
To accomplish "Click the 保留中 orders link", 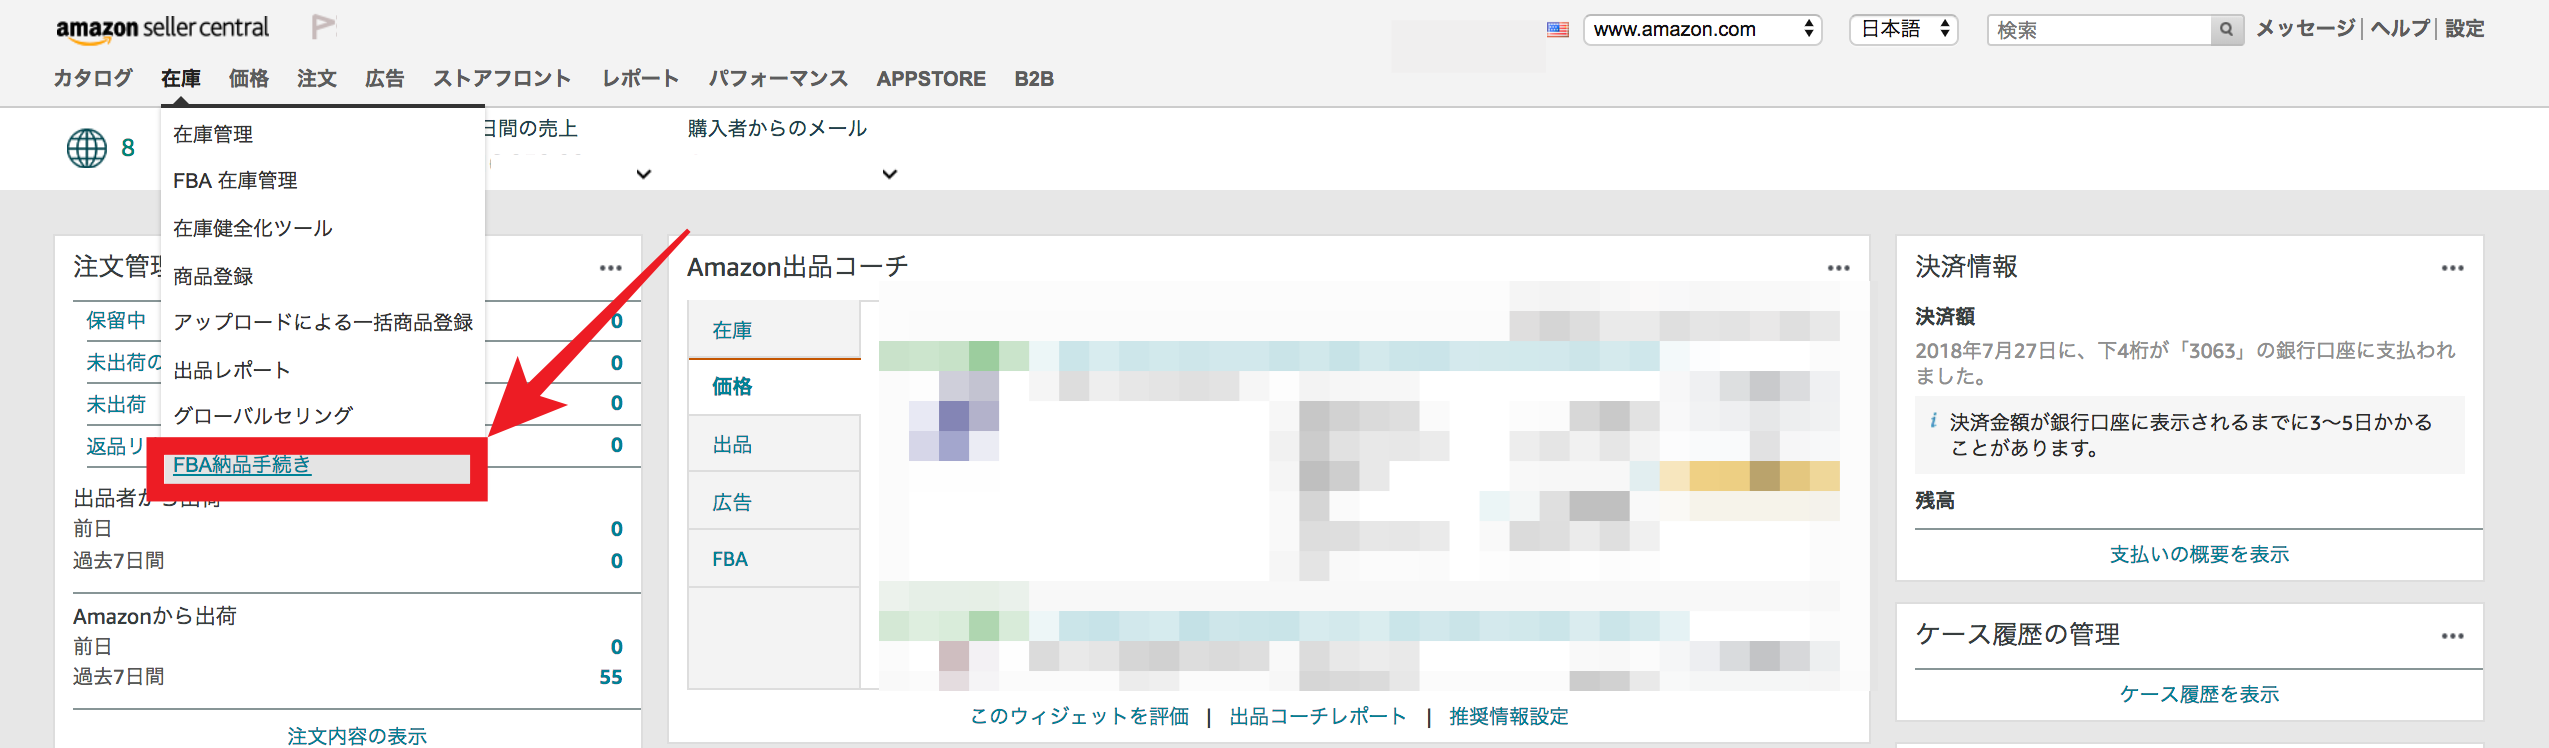I will click(x=116, y=320).
